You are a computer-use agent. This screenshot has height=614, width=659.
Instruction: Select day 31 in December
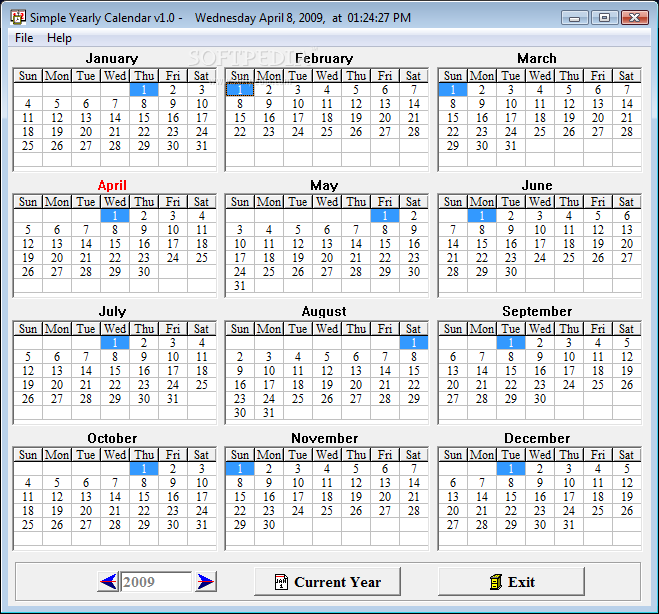coord(569,525)
